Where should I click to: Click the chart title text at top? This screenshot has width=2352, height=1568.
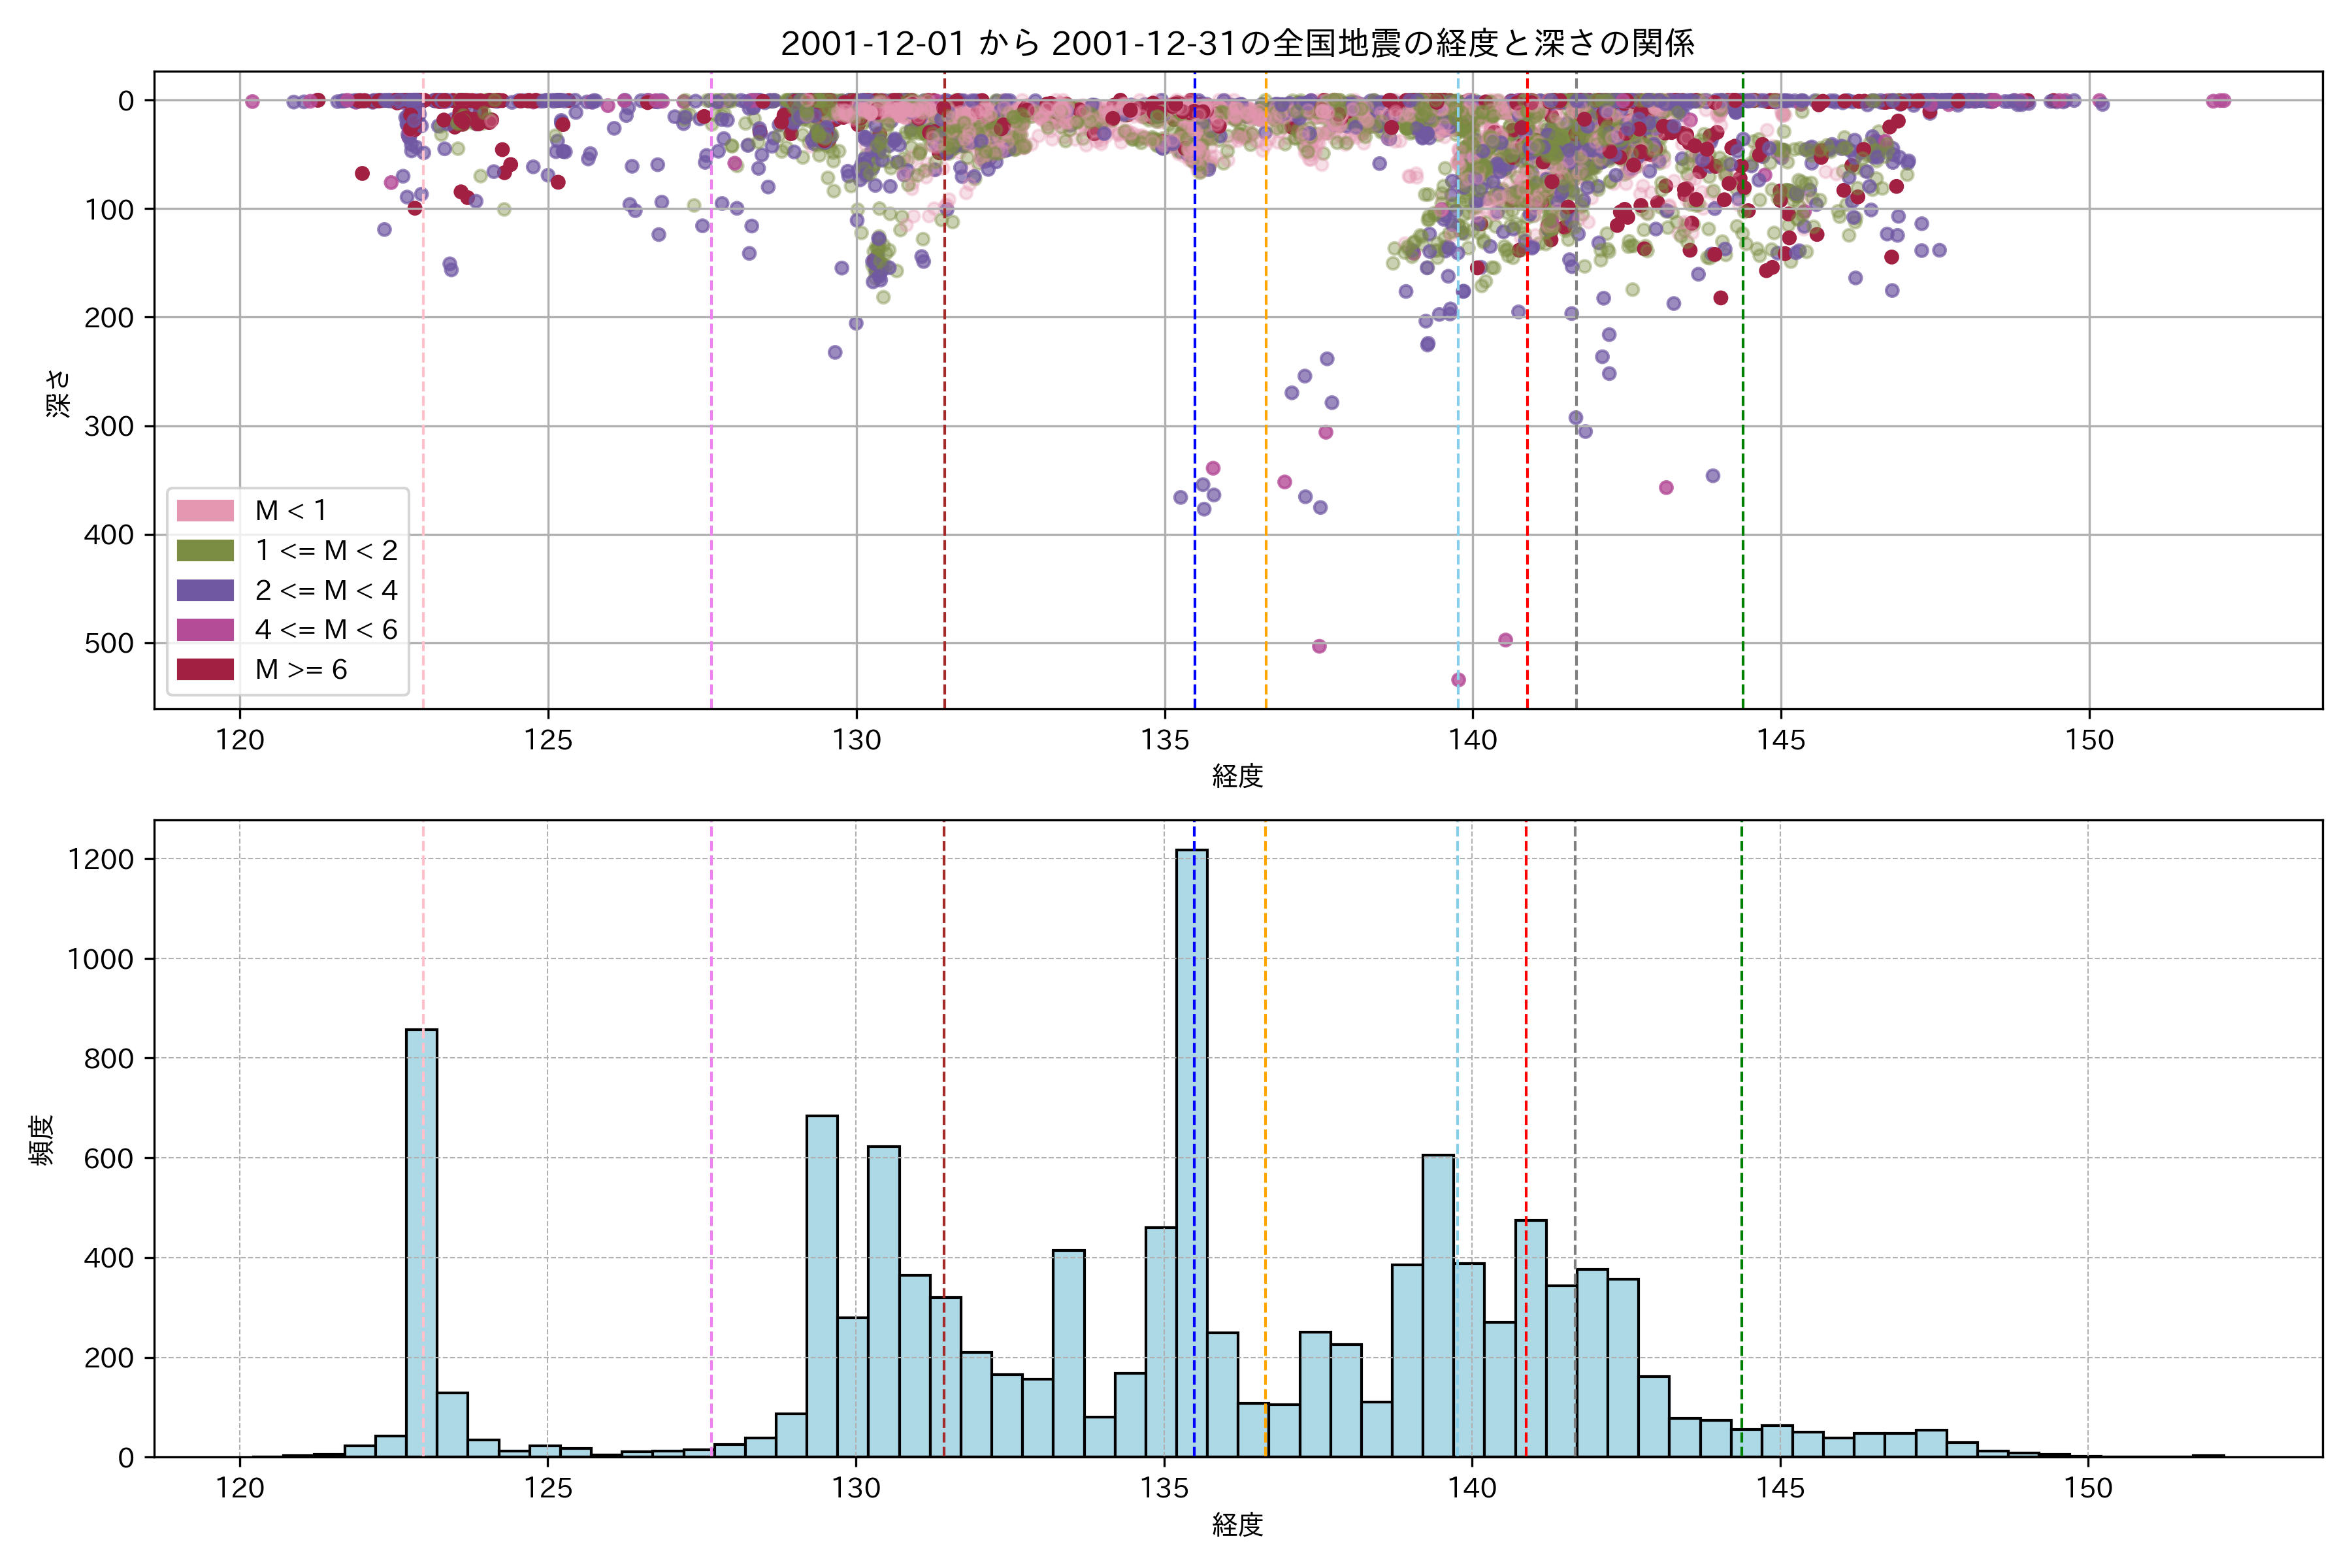click(x=1237, y=43)
